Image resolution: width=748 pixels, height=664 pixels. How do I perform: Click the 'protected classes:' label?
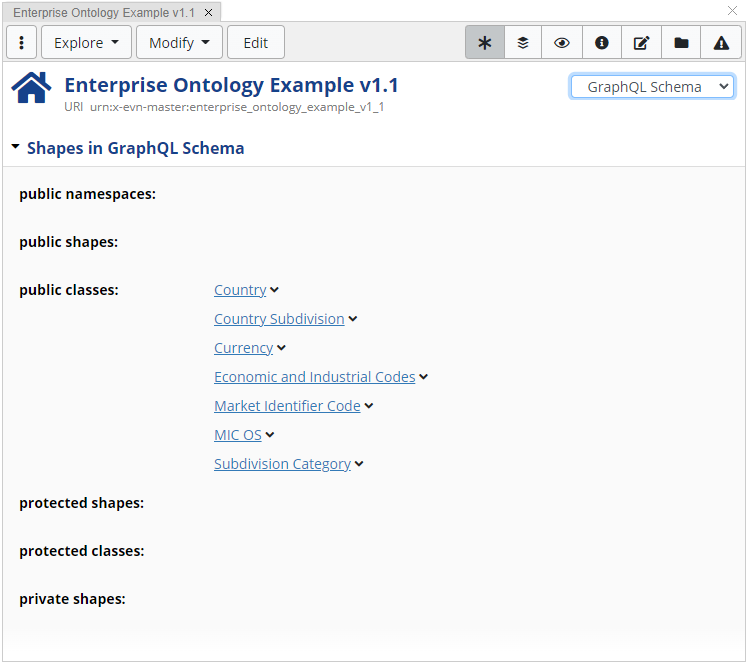pos(82,551)
